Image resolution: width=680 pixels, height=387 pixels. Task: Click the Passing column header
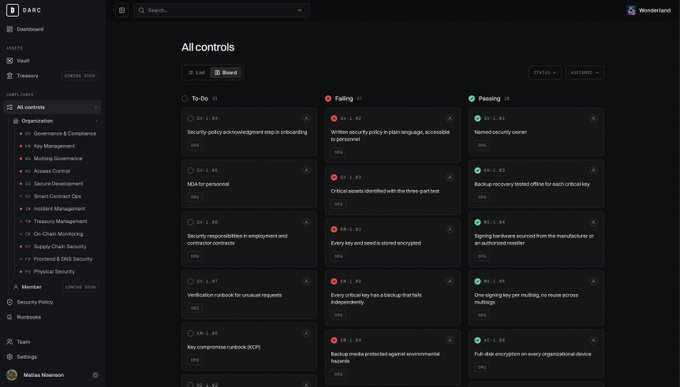pyautogui.click(x=489, y=98)
